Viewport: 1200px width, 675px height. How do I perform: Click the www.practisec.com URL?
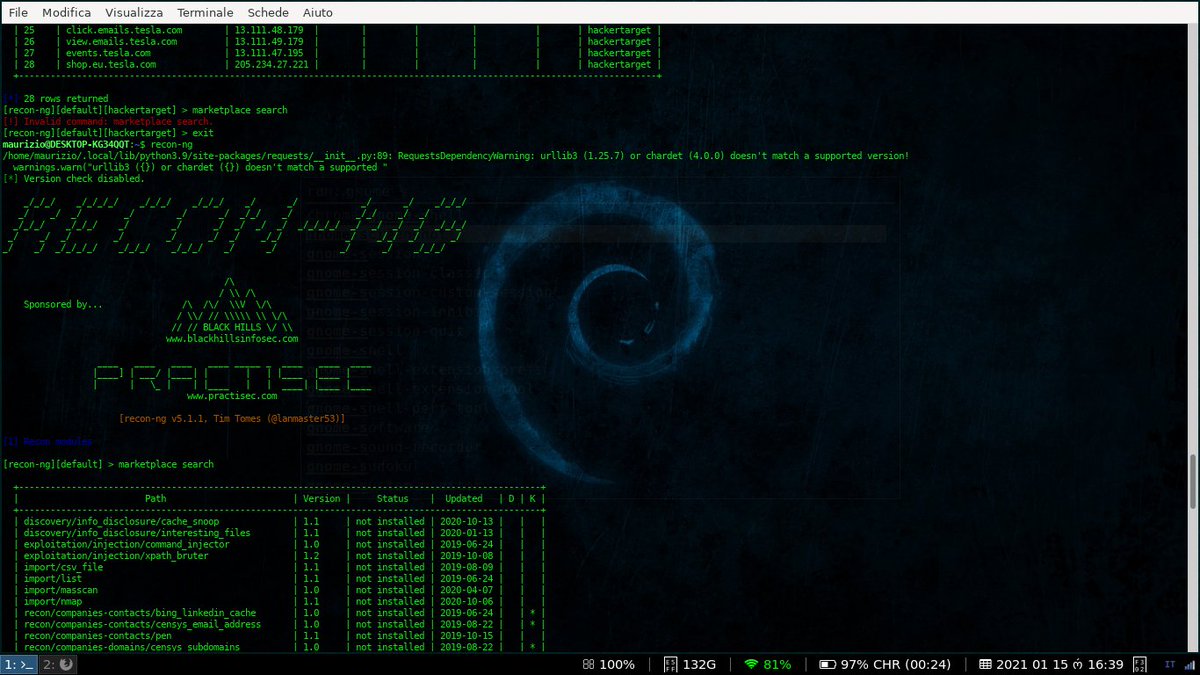coord(232,396)
